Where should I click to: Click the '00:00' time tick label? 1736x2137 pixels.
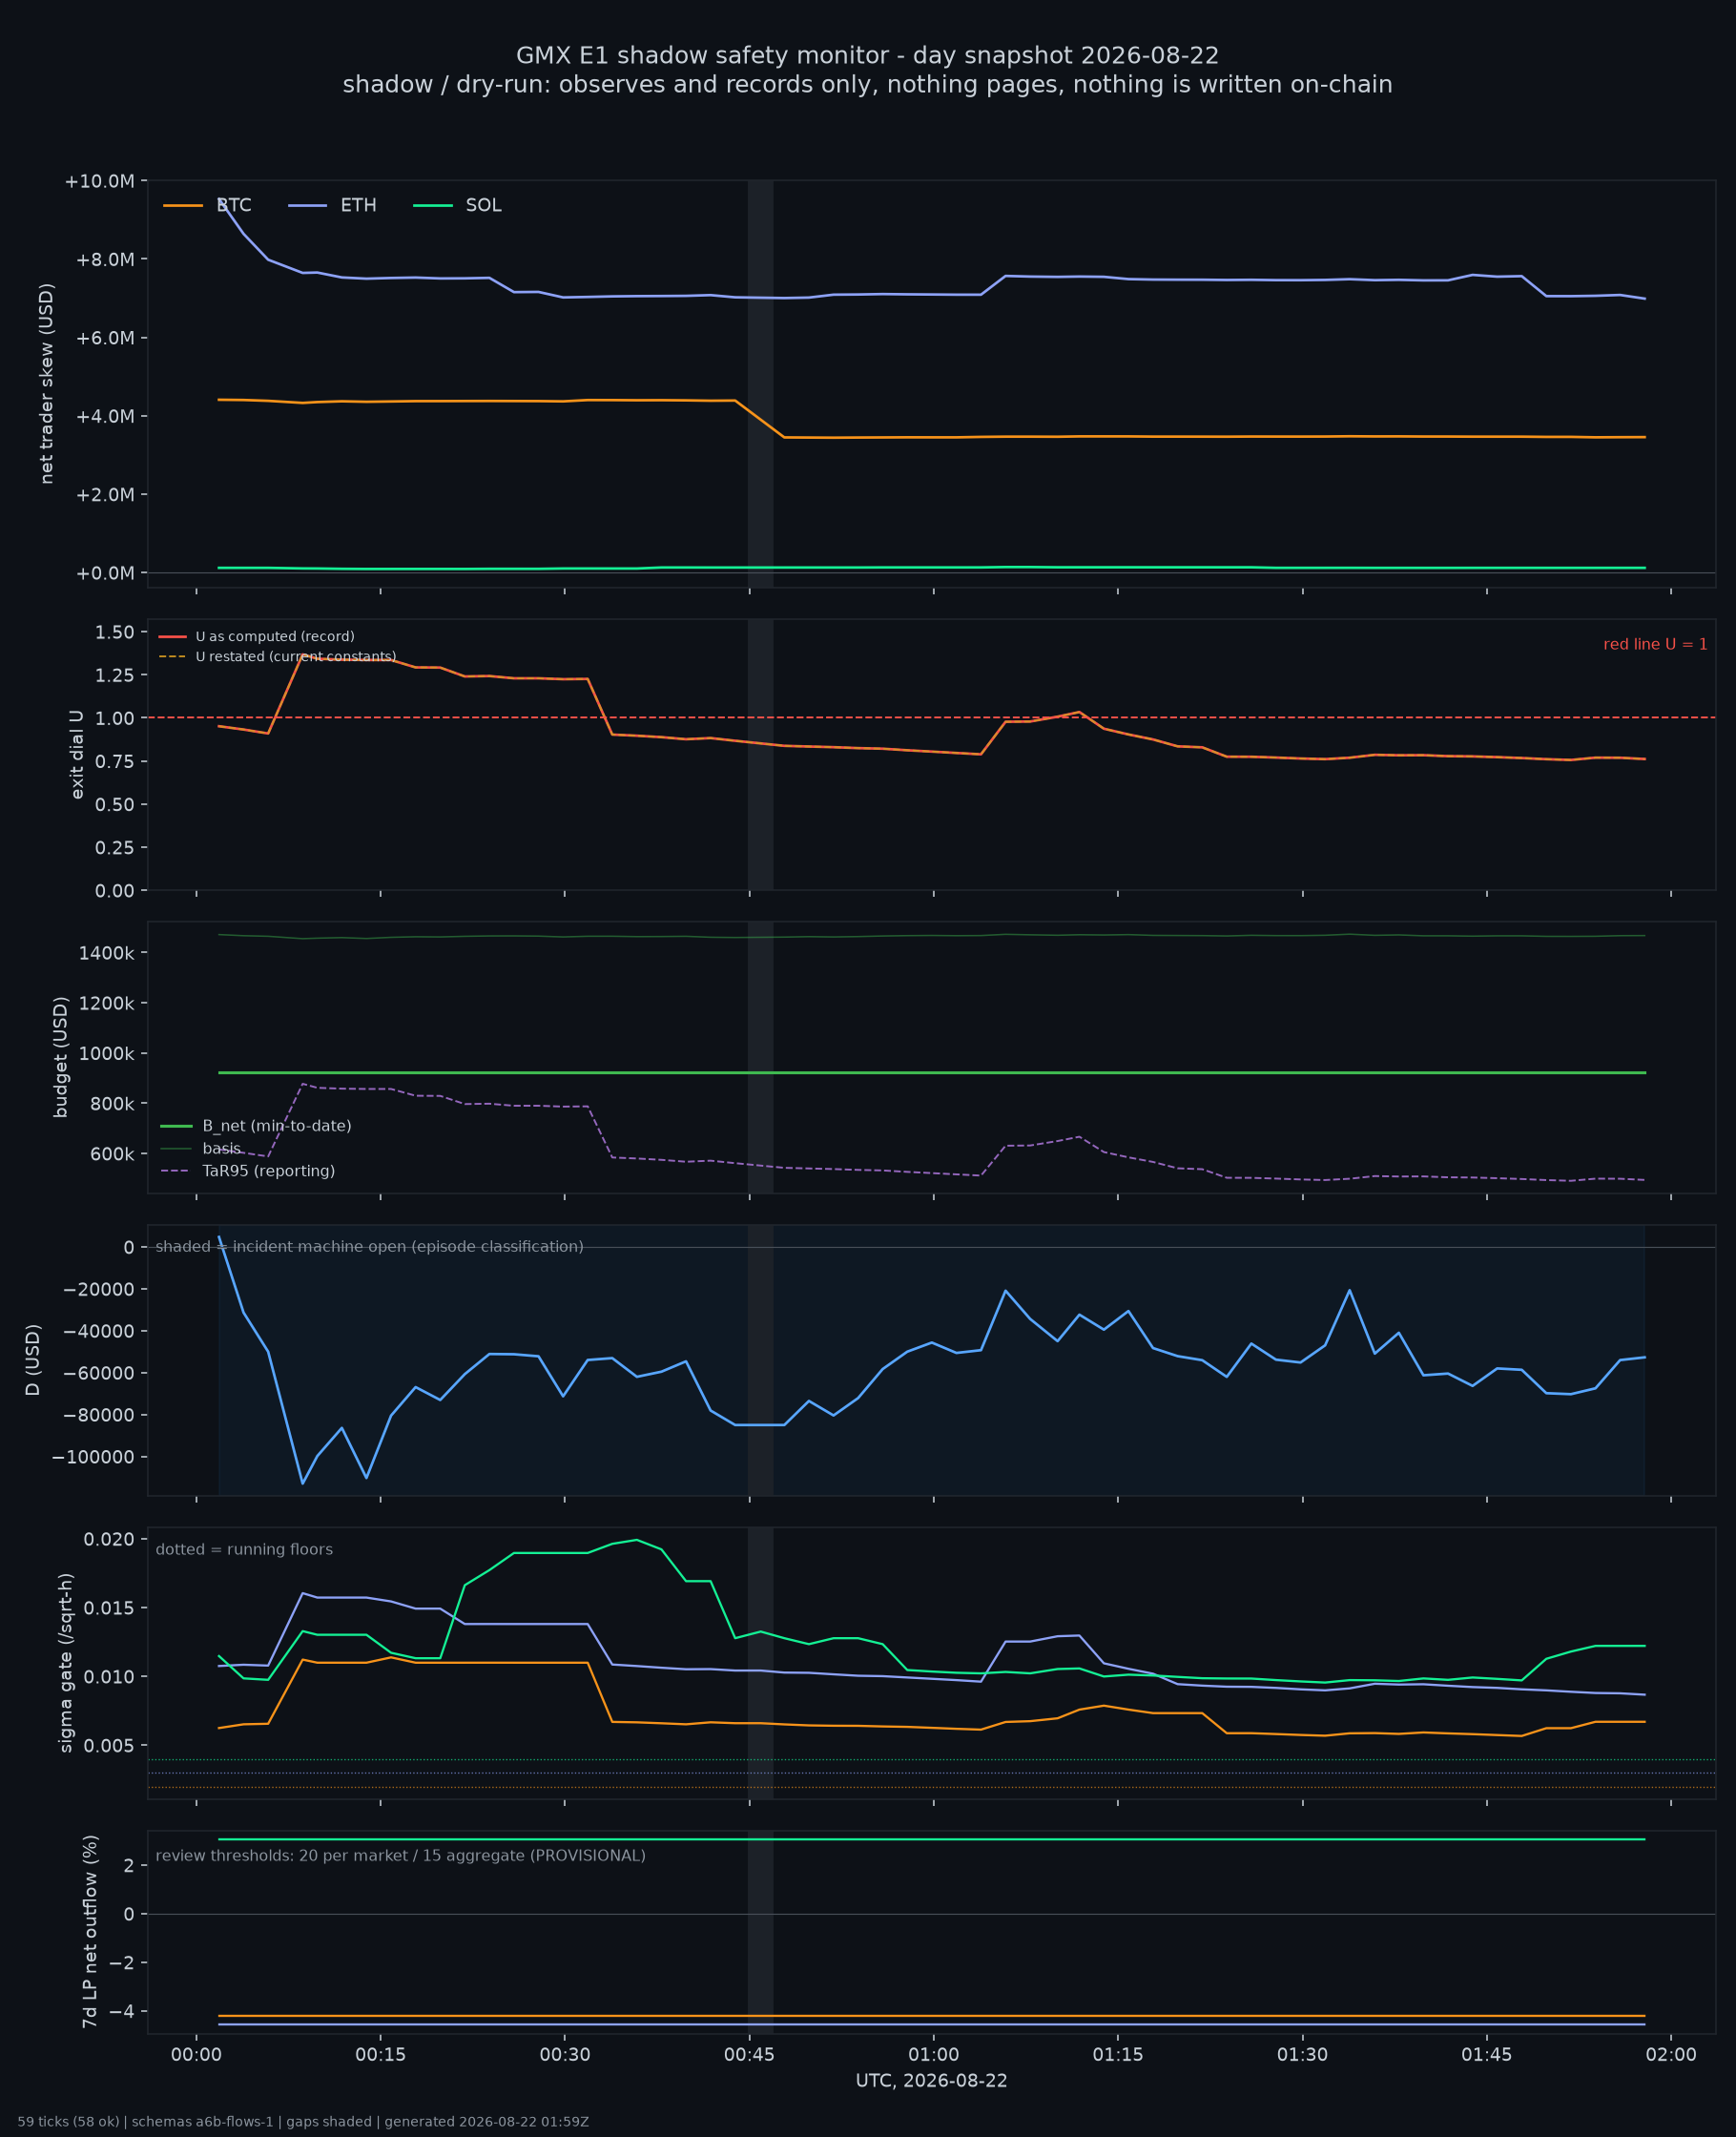point(196,2056)
